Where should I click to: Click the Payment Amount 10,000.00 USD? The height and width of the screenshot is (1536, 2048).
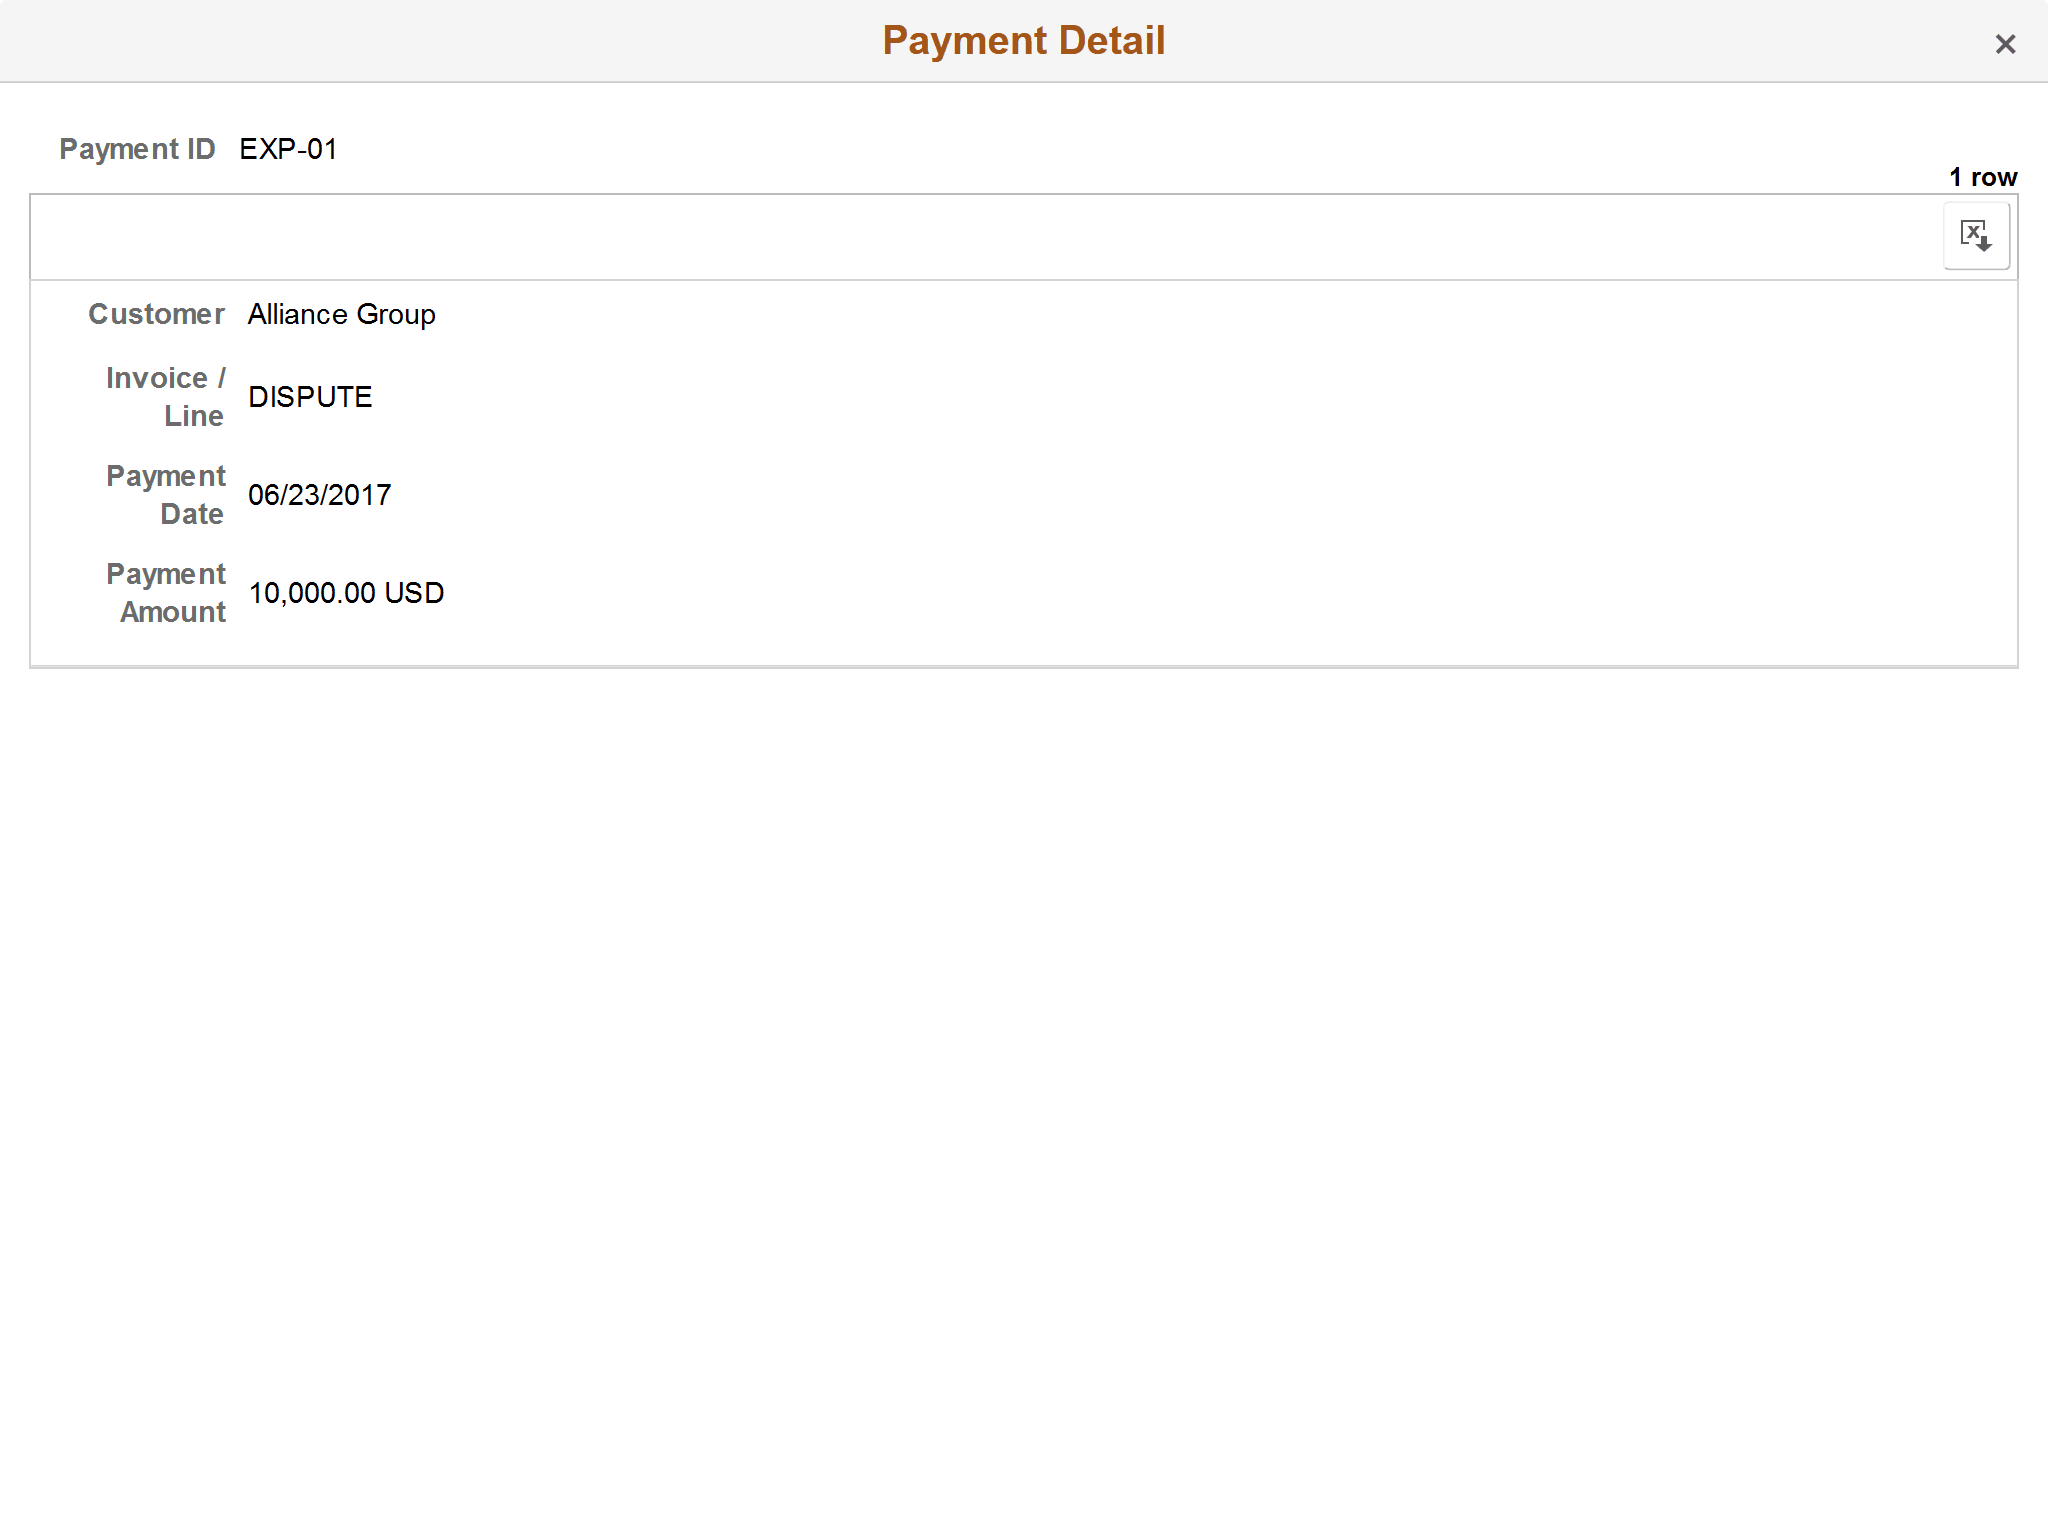(x=346, y=592)
